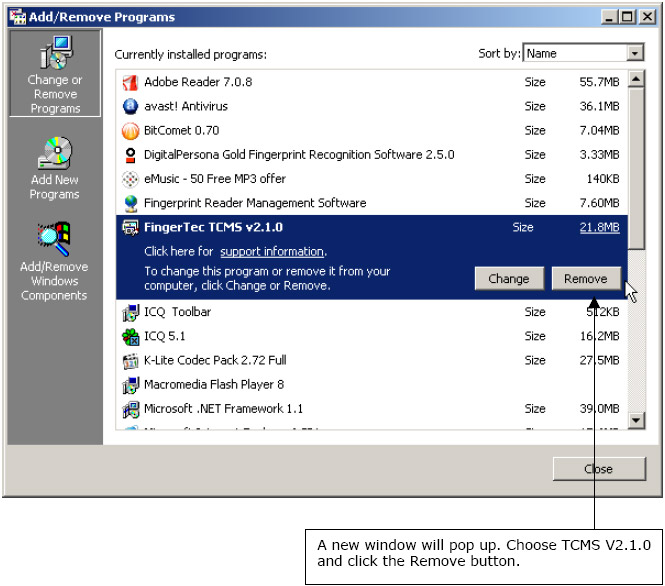Click the program list scrollbar thumb
This screenshot has height=586, width=665.
[636, 168]
